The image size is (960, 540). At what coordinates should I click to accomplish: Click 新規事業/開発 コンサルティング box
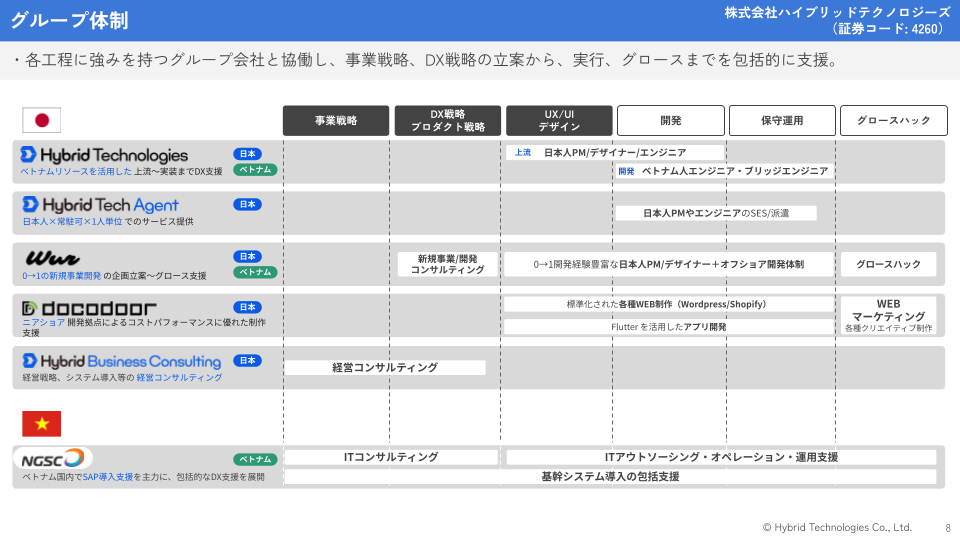448,264
